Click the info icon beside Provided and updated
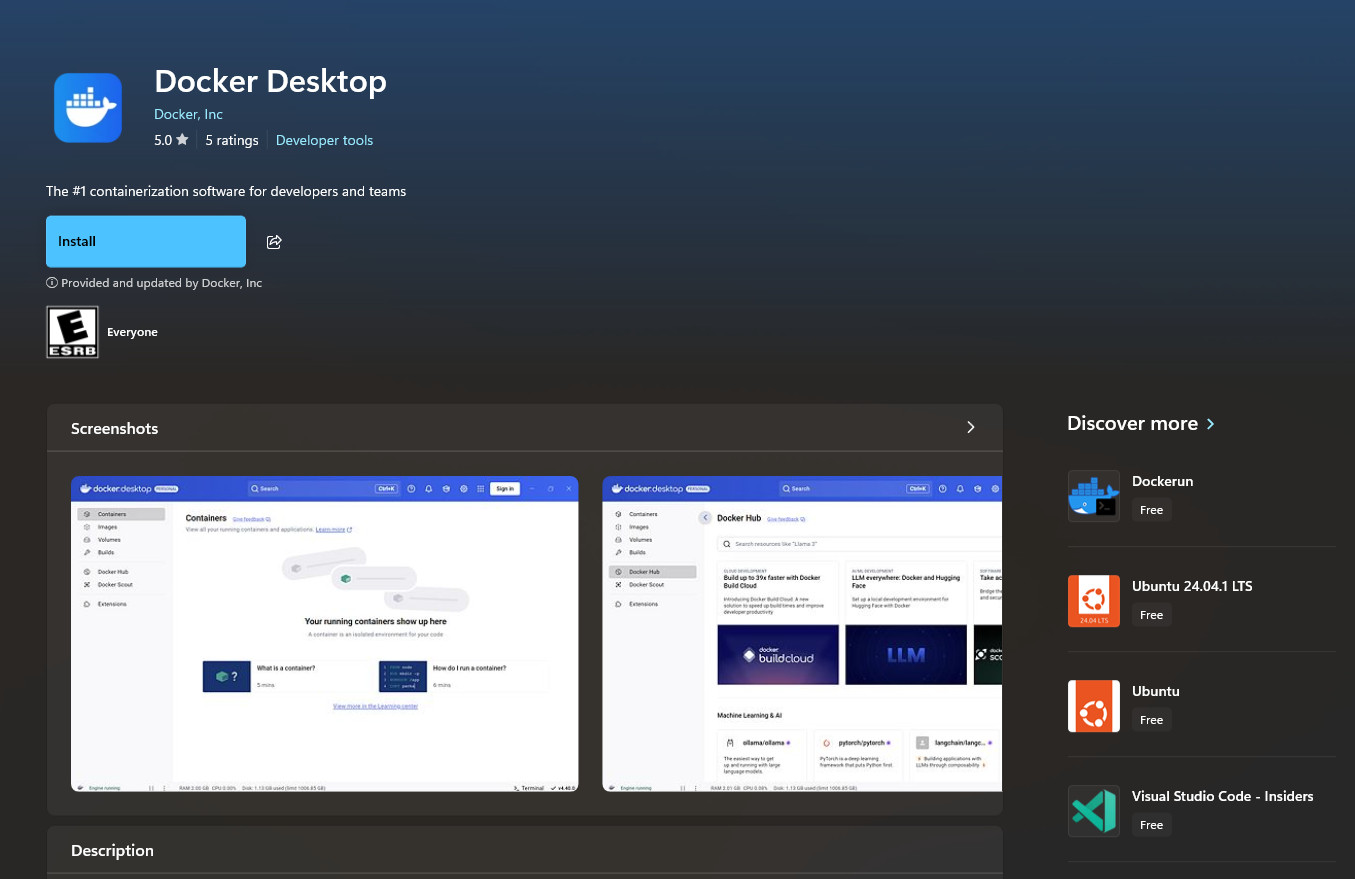Screen dimensions: 1355x879 click(x=52, y=283)
